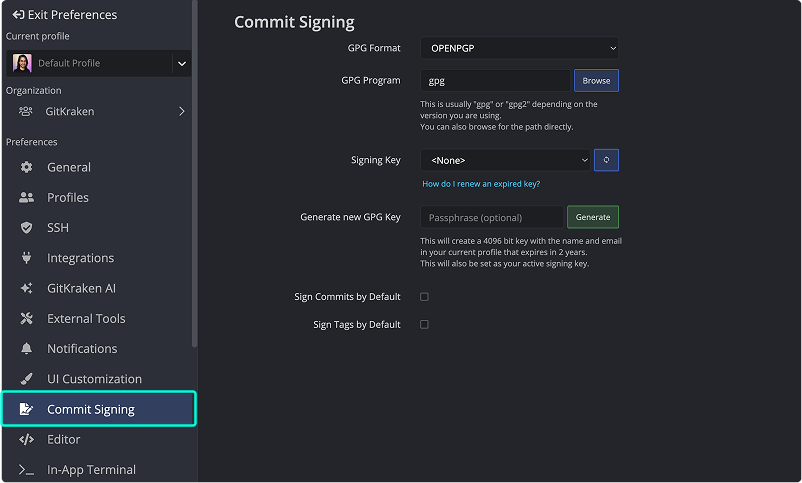Expand the GitKraken organization chevron
This screenshot has width=802, height=483.
(181, 111)
